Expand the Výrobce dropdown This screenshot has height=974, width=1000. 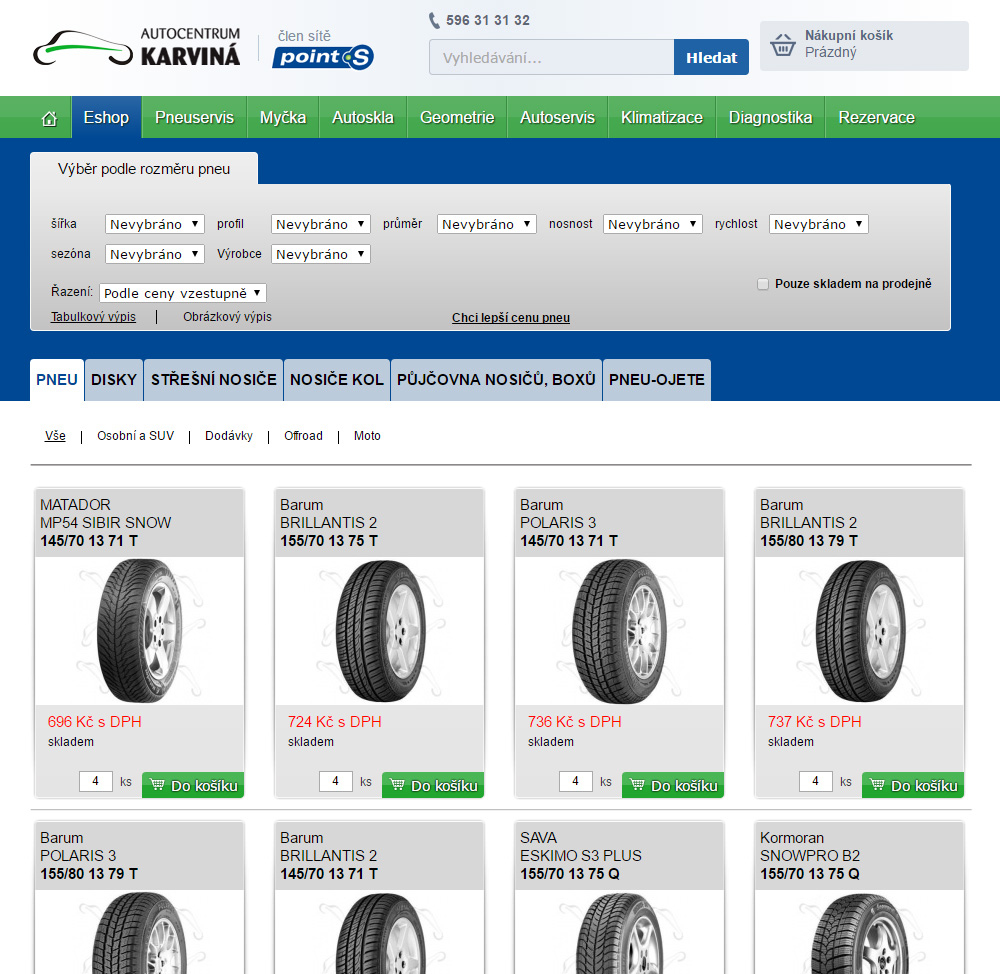pyautogui.click(x=321, y=254)
